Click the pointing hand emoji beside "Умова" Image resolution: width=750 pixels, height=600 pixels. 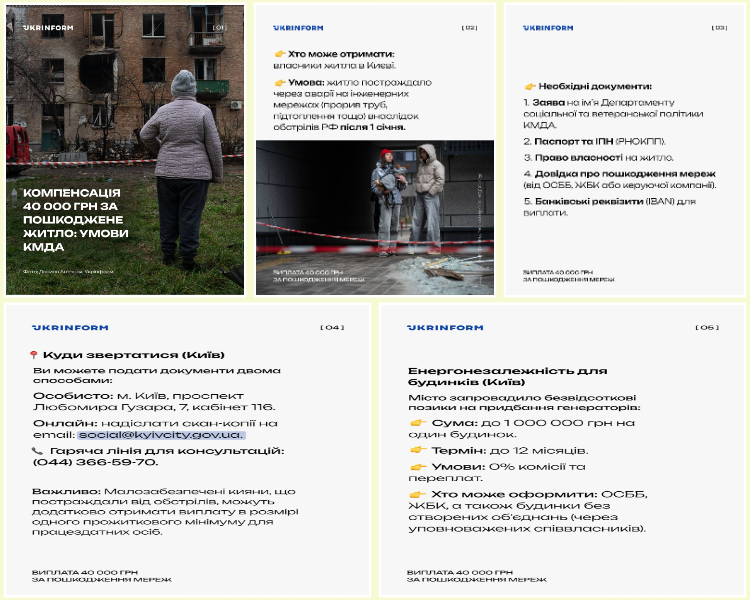point(280,82)
